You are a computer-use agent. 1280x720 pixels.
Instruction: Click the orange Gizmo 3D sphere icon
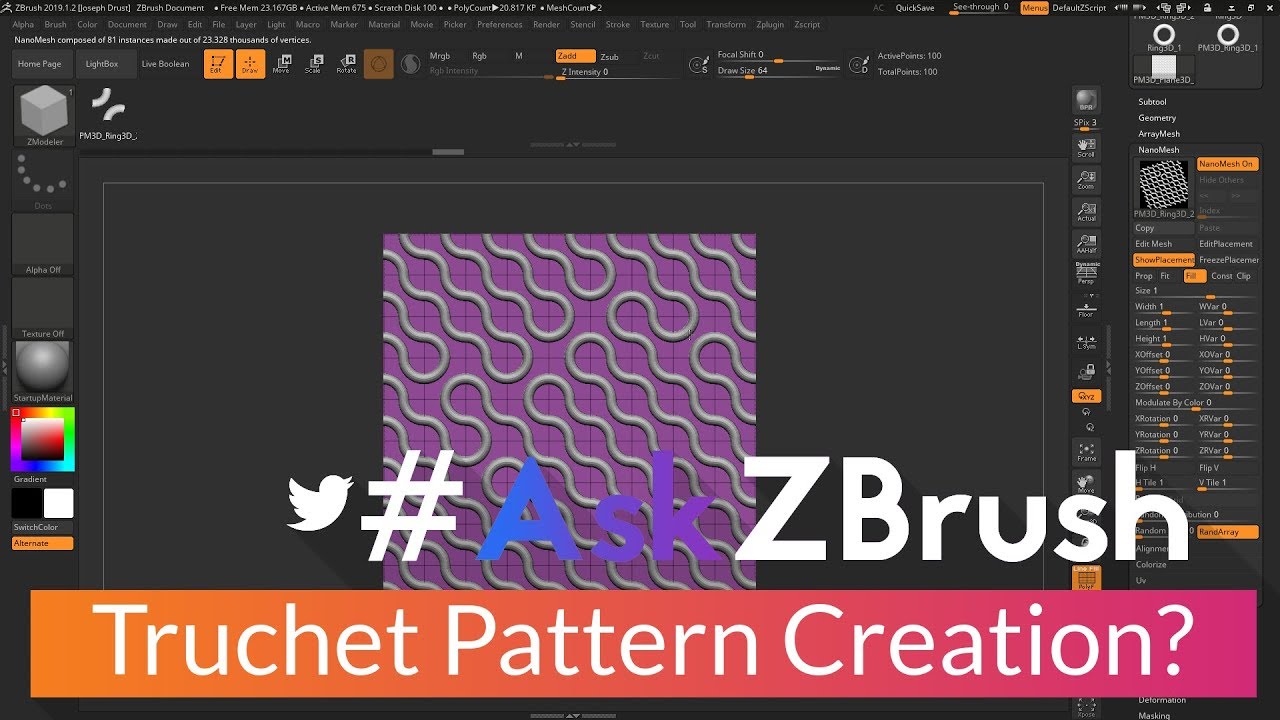pos(378,64)
